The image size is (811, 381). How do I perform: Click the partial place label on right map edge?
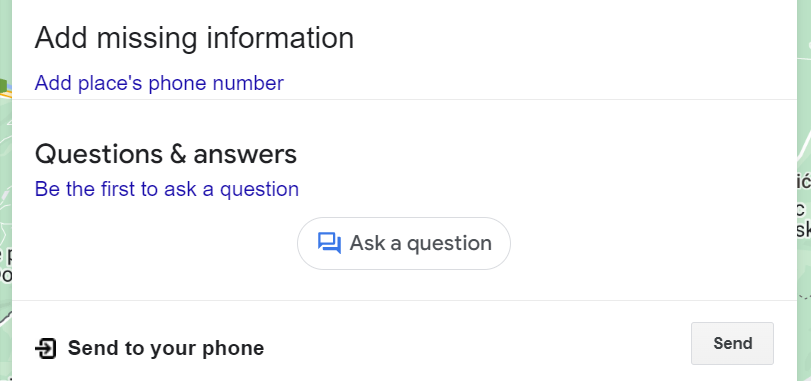[804, 205]
